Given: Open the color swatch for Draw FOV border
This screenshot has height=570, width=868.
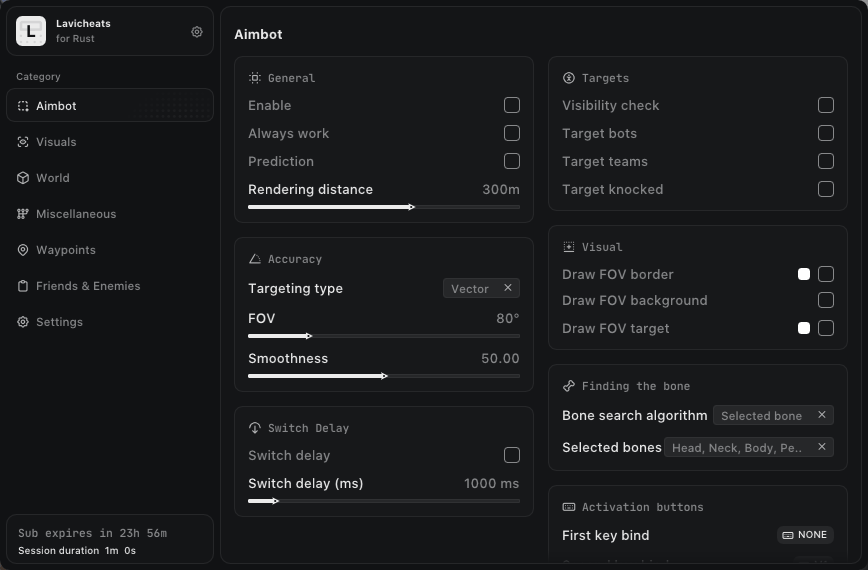Looking at the screenshot, I should point(804,274).
